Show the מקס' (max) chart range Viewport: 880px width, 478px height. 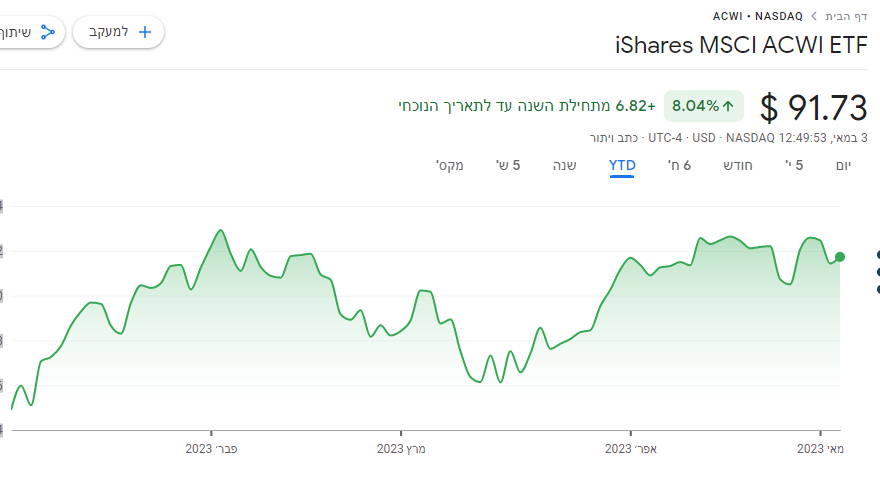(x=450, y=164)
